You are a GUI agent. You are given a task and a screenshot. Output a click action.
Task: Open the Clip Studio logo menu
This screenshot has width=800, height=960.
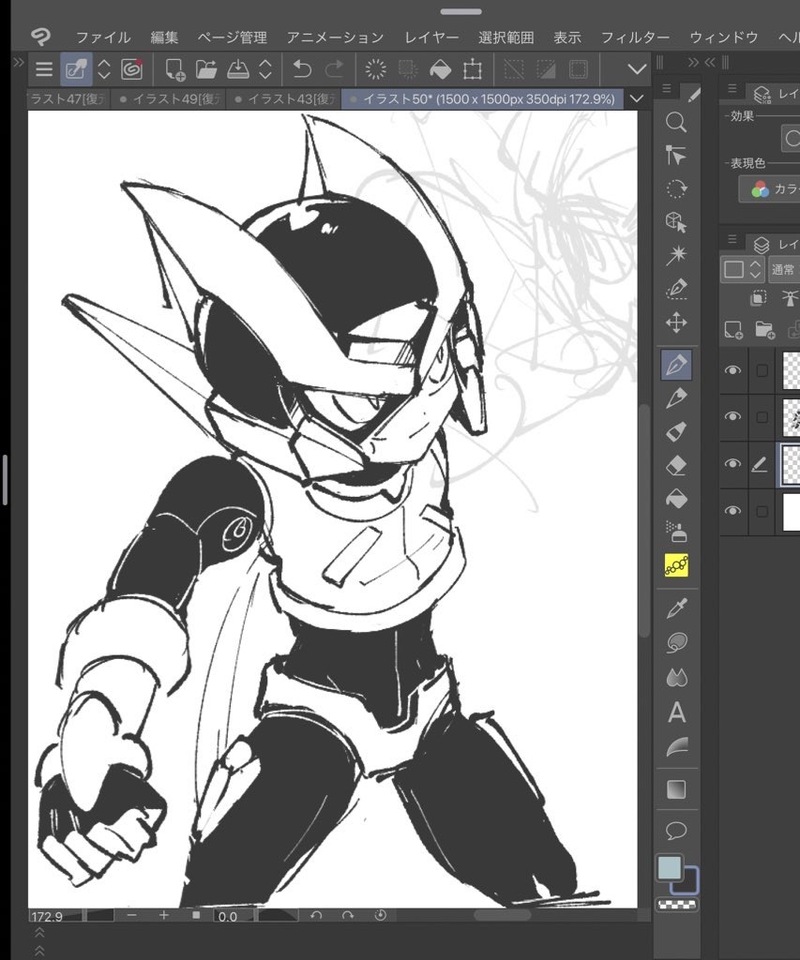(41, 37)
